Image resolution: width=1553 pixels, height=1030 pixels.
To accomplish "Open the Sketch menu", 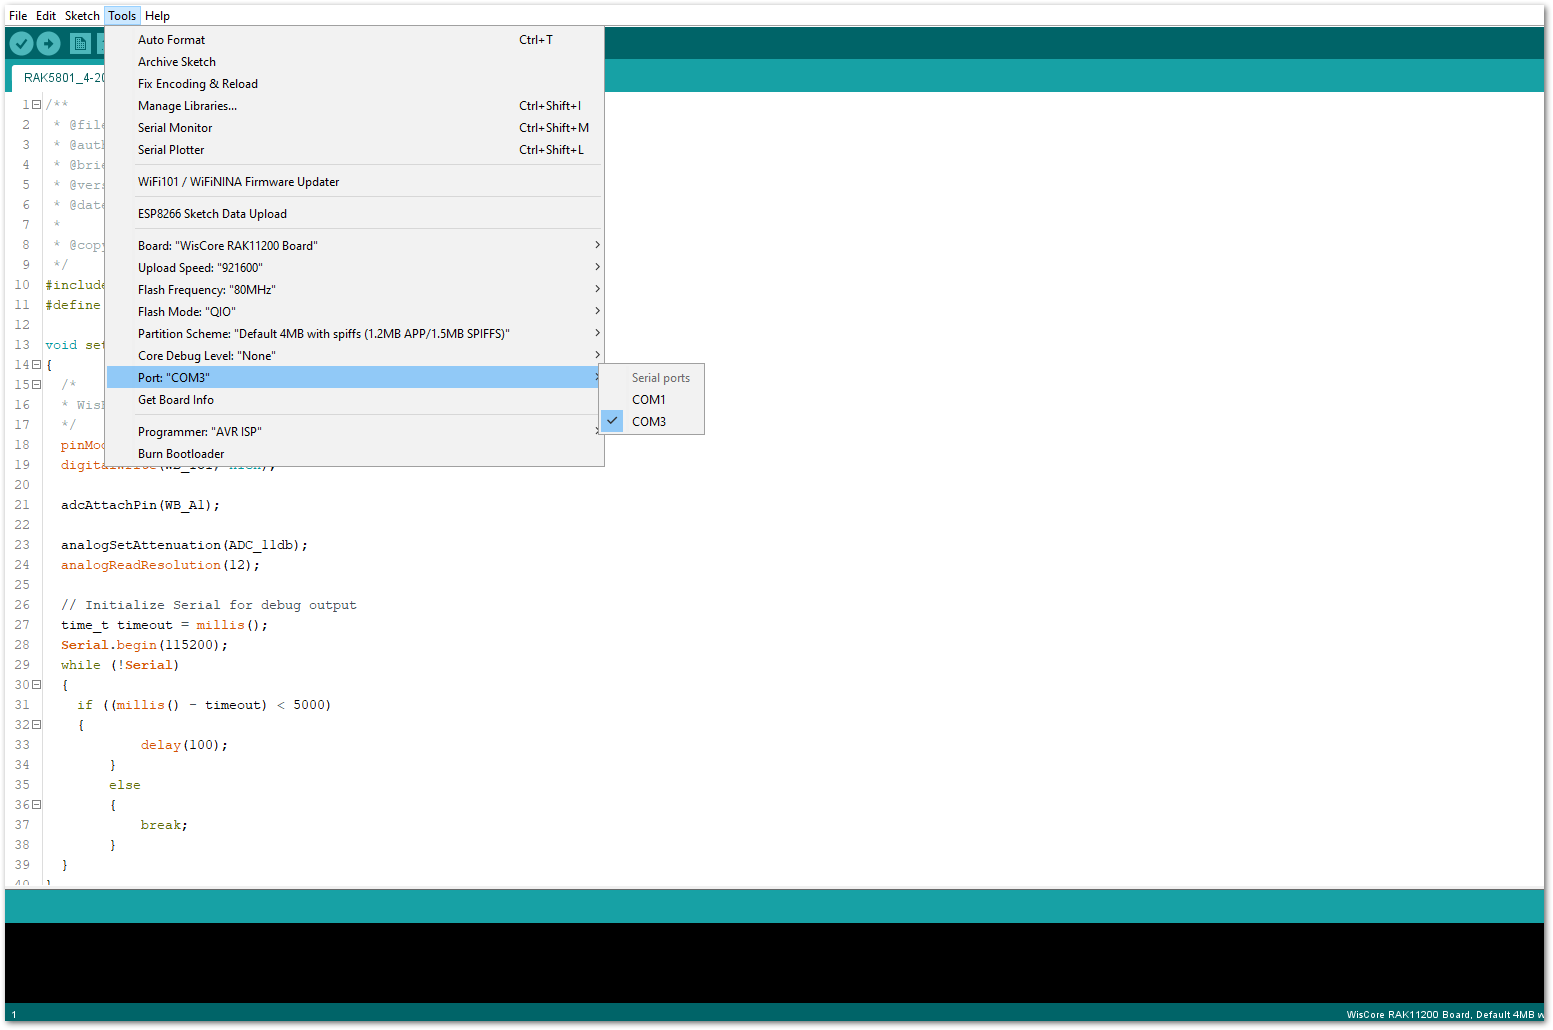I will tap(82, 16).
